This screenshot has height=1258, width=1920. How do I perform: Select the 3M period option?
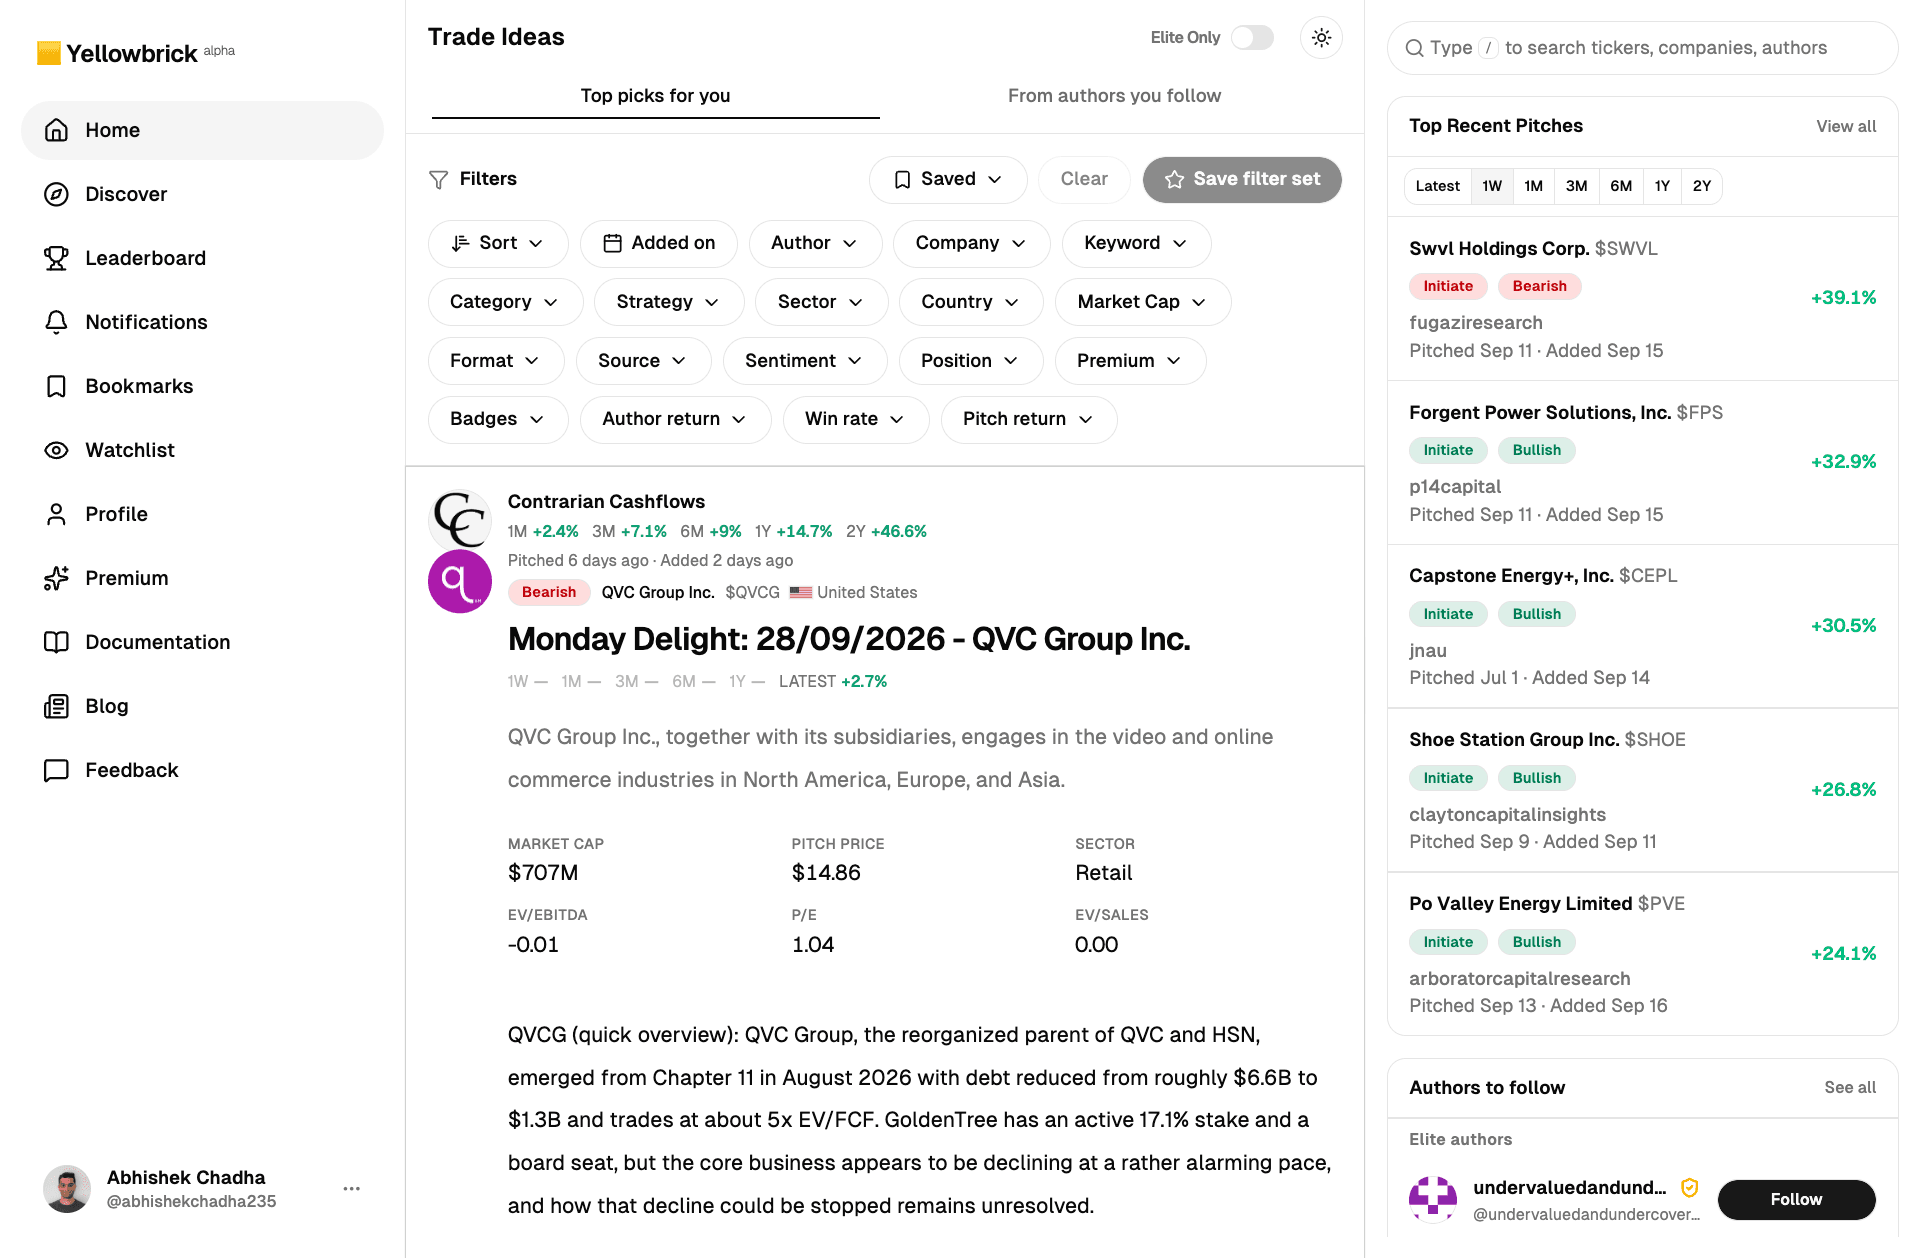click(1576, 186)
